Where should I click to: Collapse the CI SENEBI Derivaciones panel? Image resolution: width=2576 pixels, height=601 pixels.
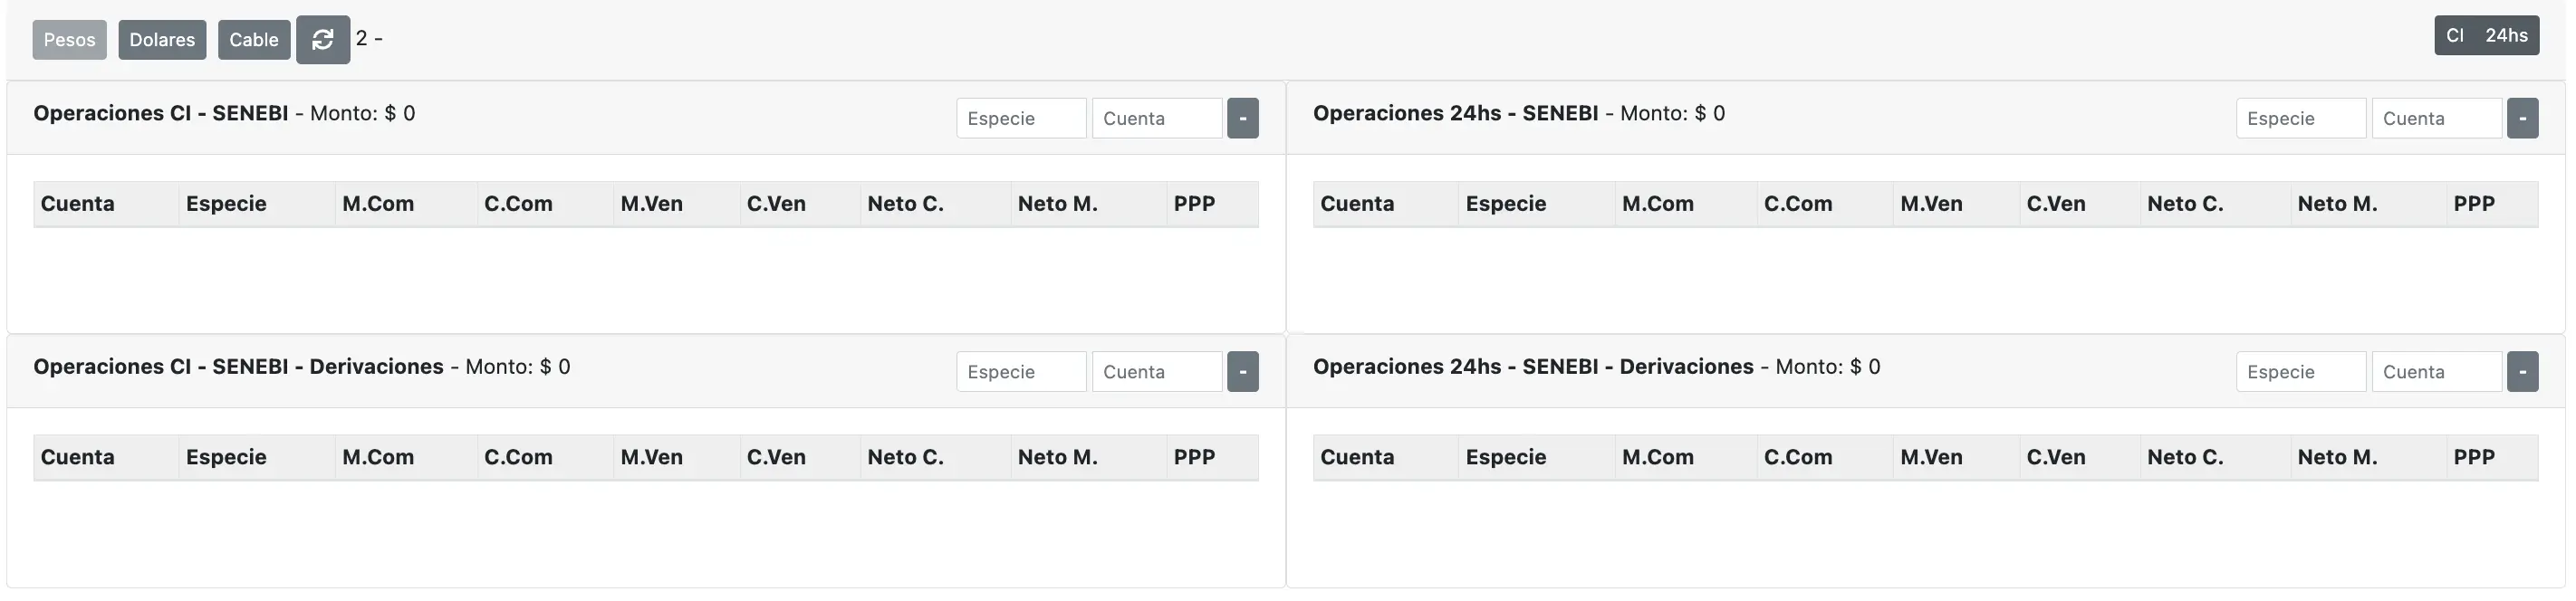coord(1242,372)
